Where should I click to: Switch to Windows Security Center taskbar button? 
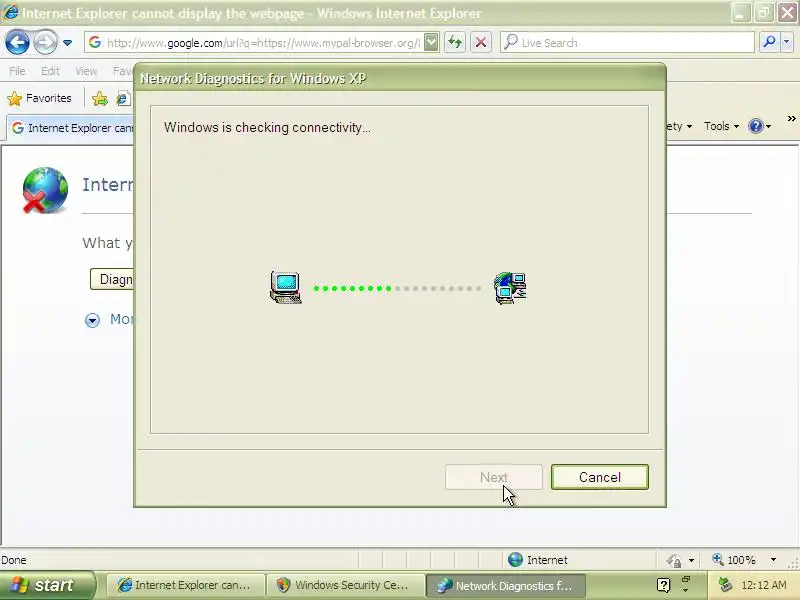[x=346, y=585]
